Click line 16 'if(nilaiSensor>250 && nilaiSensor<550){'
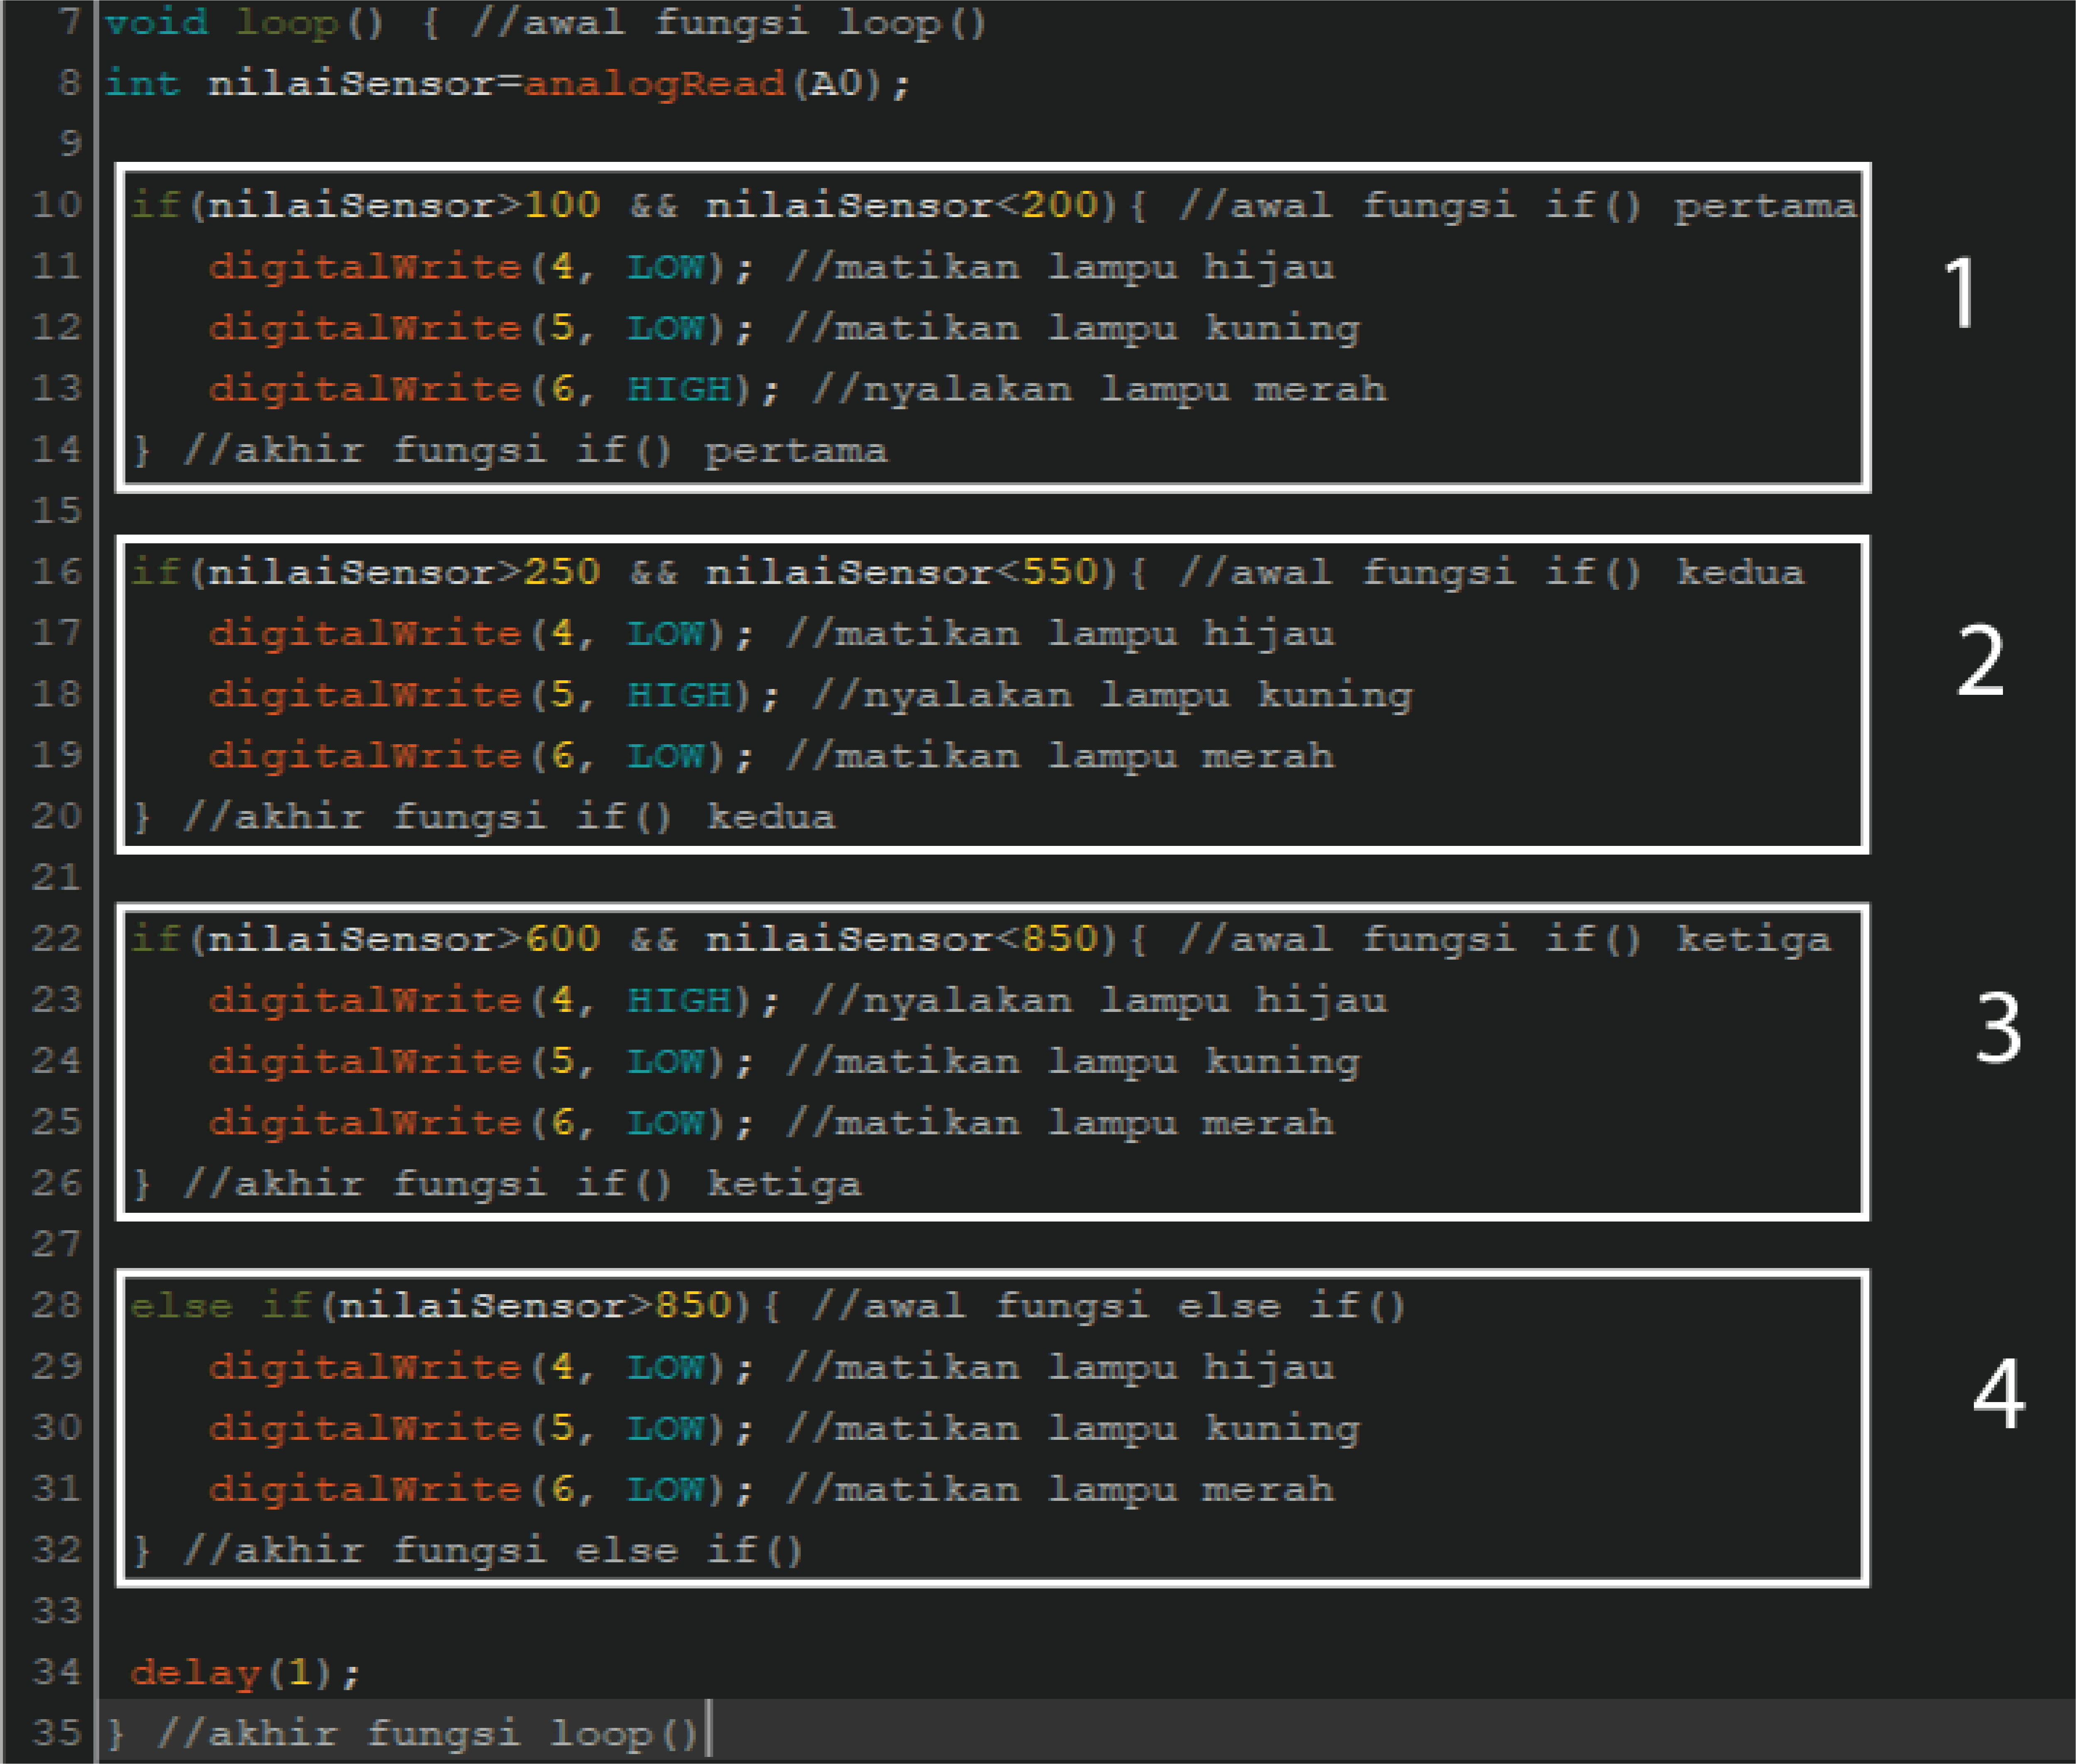Screen dimensions: 2076x1764 click(638, 573)
